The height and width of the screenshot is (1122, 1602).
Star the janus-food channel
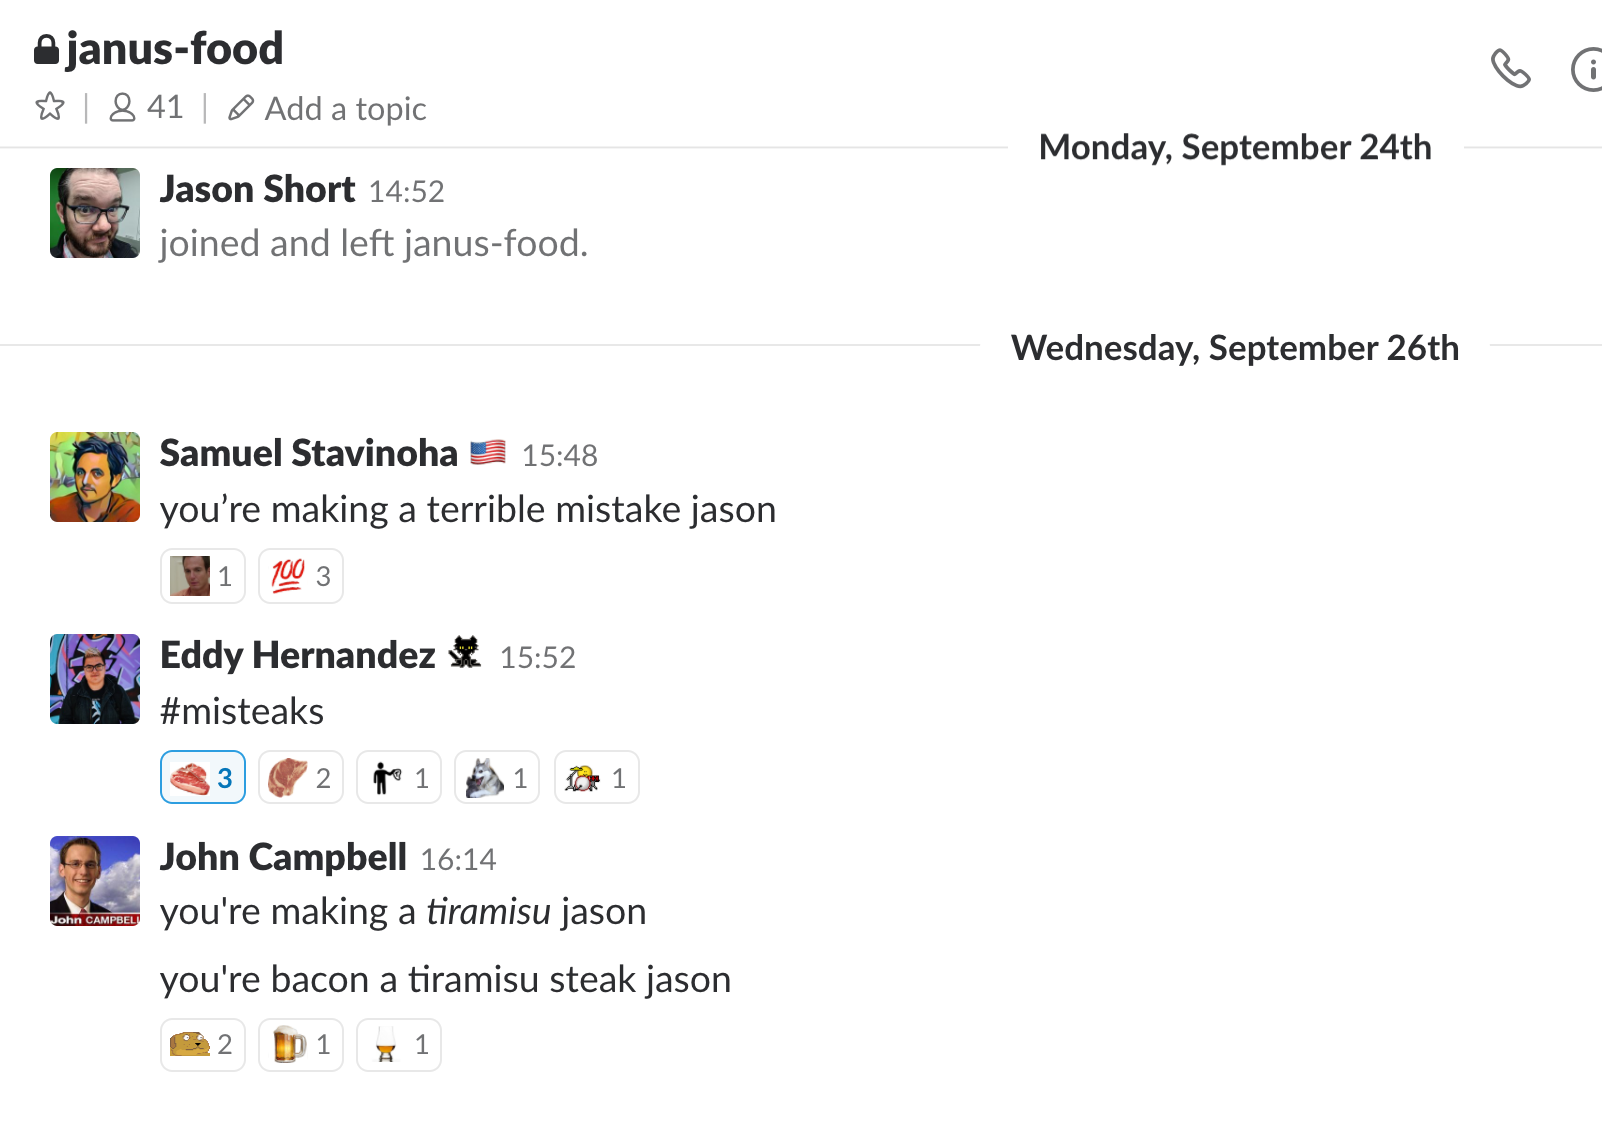[49, 107]
